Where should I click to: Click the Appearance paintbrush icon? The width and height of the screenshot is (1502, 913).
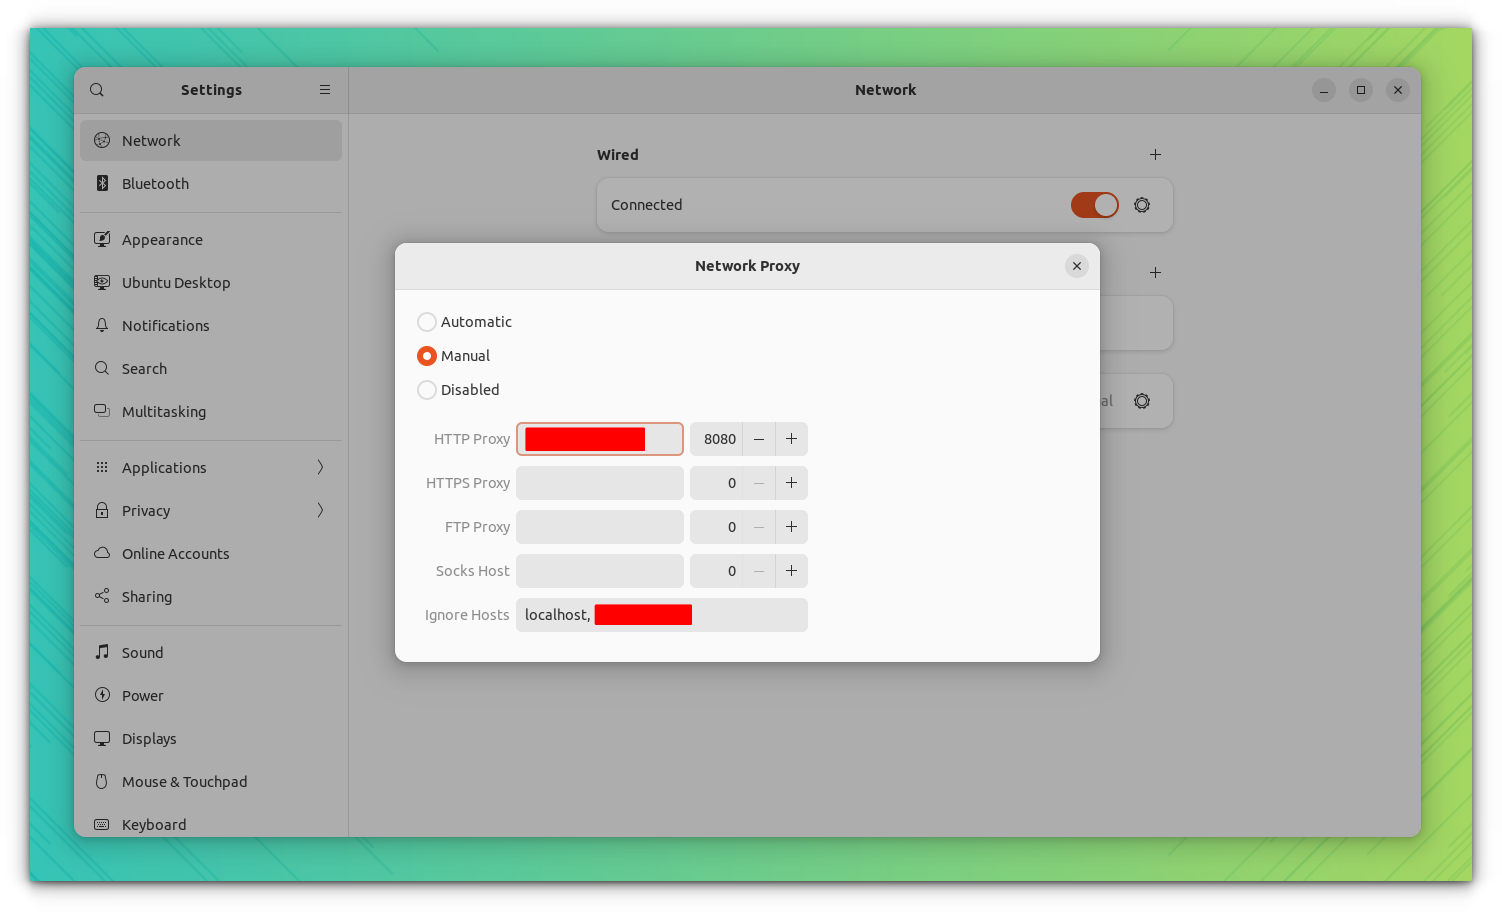pos(102,239)
